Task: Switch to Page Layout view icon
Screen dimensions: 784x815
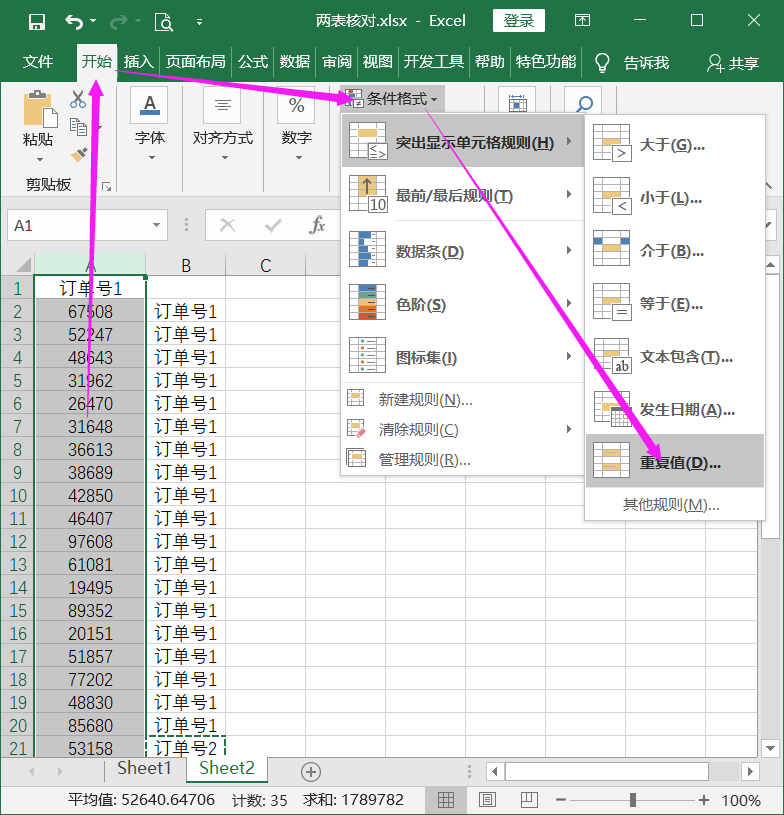Action: [x=487, y=799]
